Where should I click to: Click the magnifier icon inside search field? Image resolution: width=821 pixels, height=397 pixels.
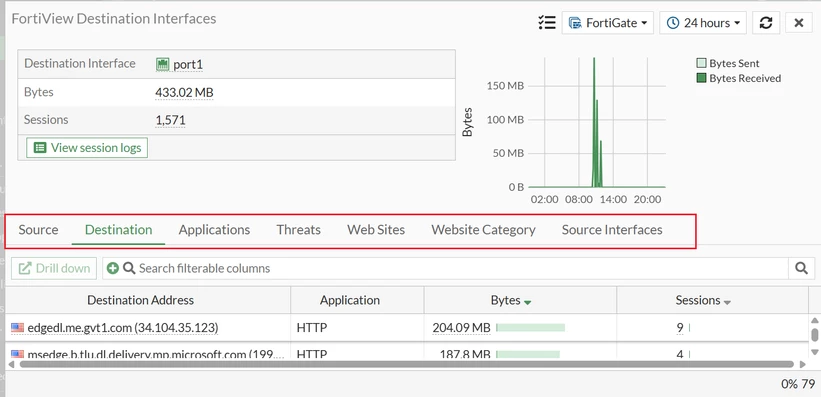pyautogui.click(x=129, y=268)
